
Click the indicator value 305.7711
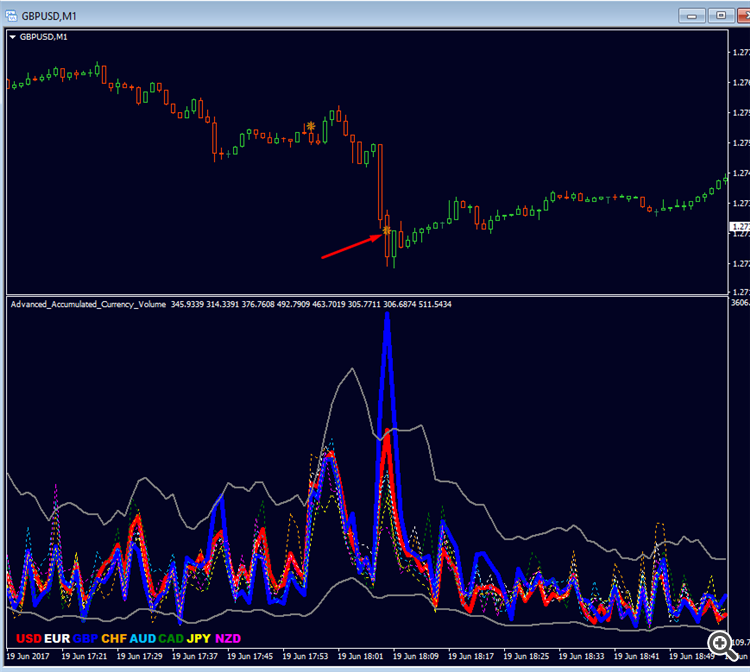(364, 304)
